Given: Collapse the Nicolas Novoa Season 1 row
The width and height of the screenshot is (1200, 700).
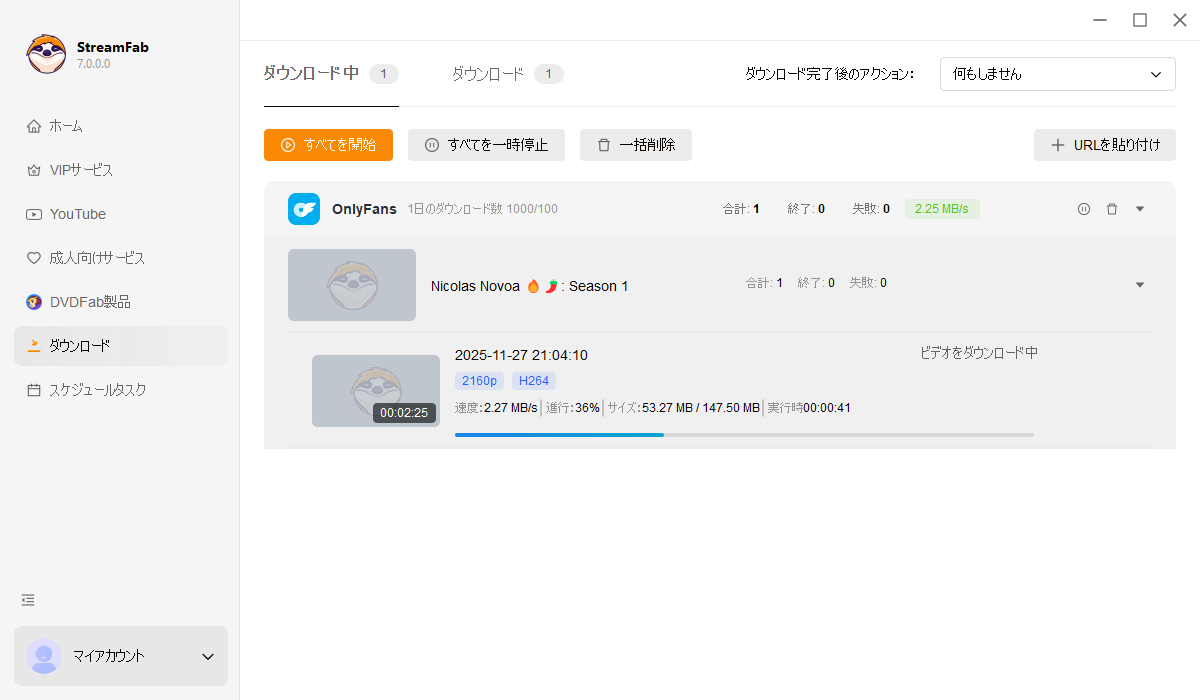Looking at the screenshot, I should [1140, 285].
